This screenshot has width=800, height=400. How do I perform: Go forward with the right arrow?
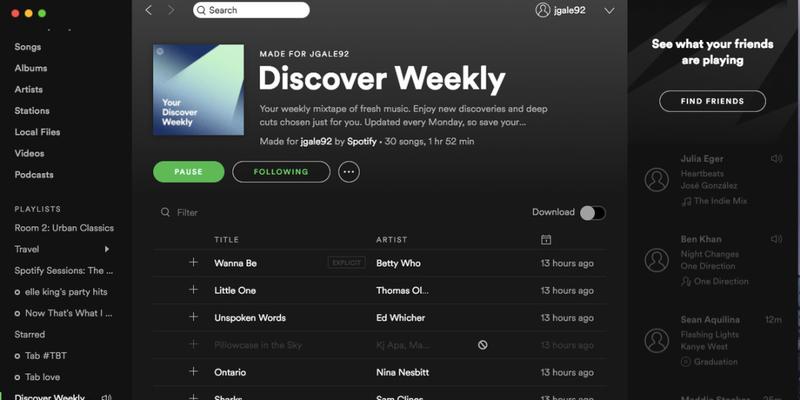pos(171,10)
